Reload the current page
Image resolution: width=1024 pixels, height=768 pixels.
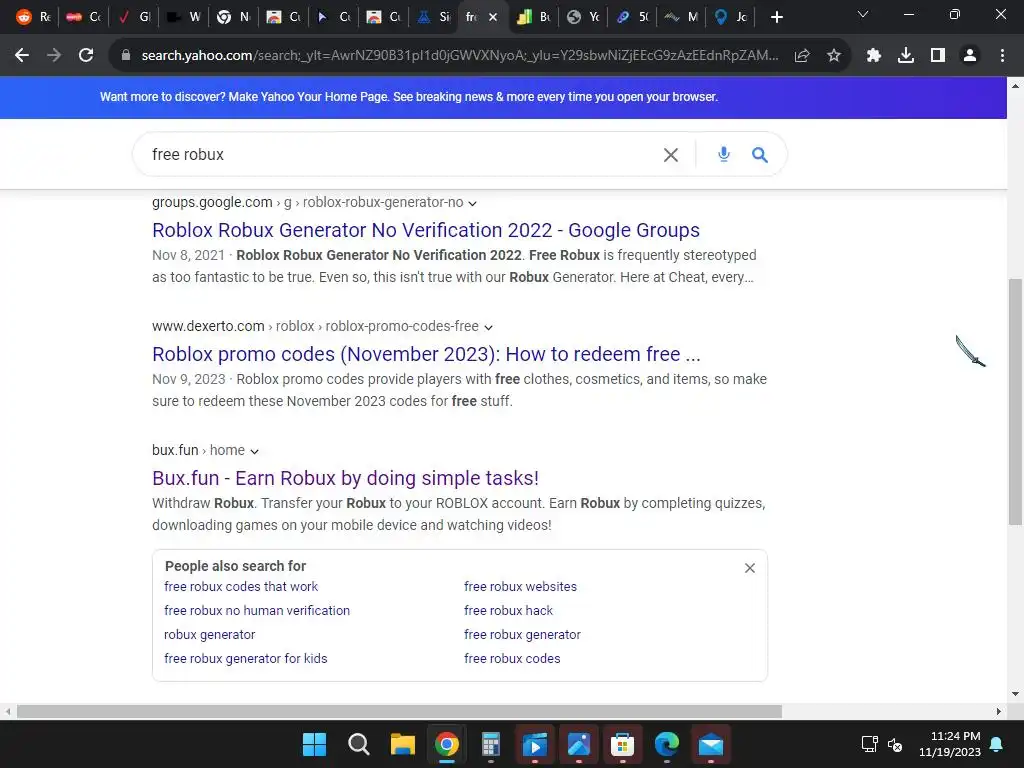[x=86, y=56]
